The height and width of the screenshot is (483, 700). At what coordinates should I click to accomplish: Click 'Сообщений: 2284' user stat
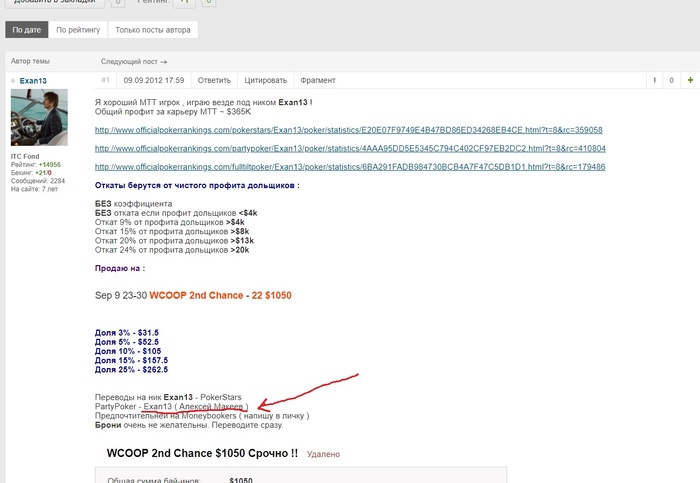tap(38, 181)
